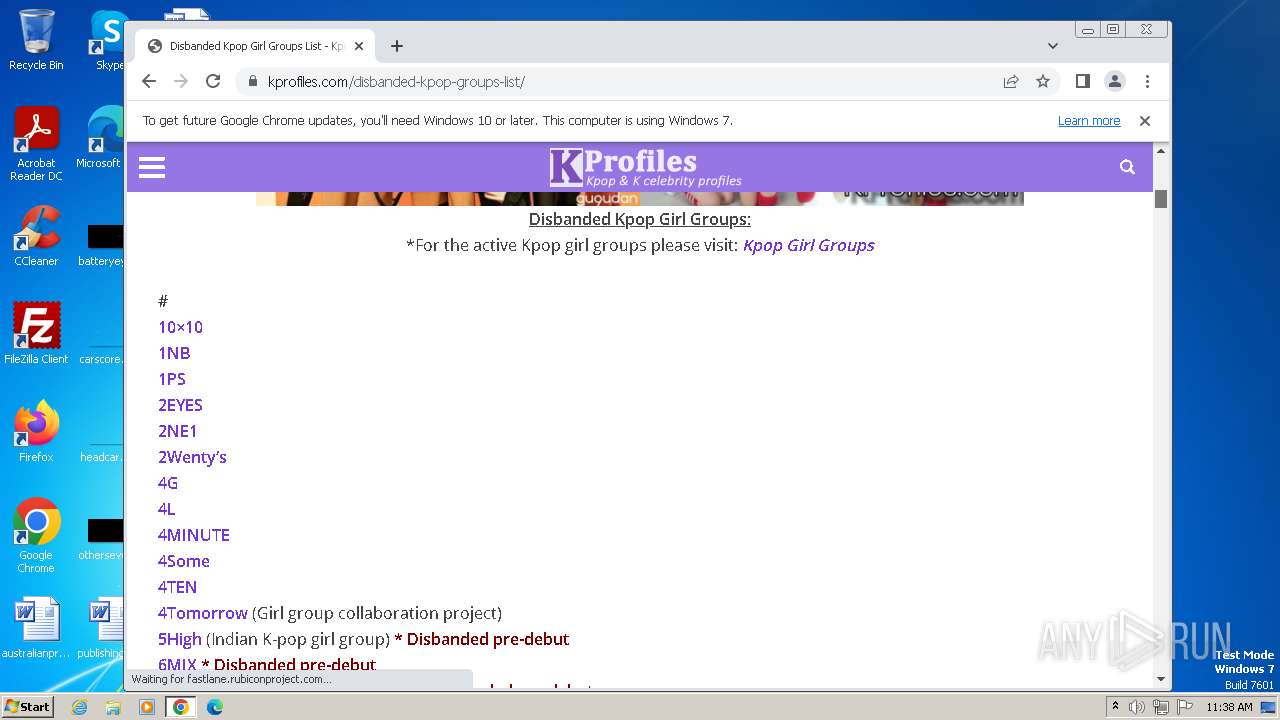The width and height of the screenshot is (1280, 720).
Task: Click the KProfiles site logo
Action: coord(645,167)
